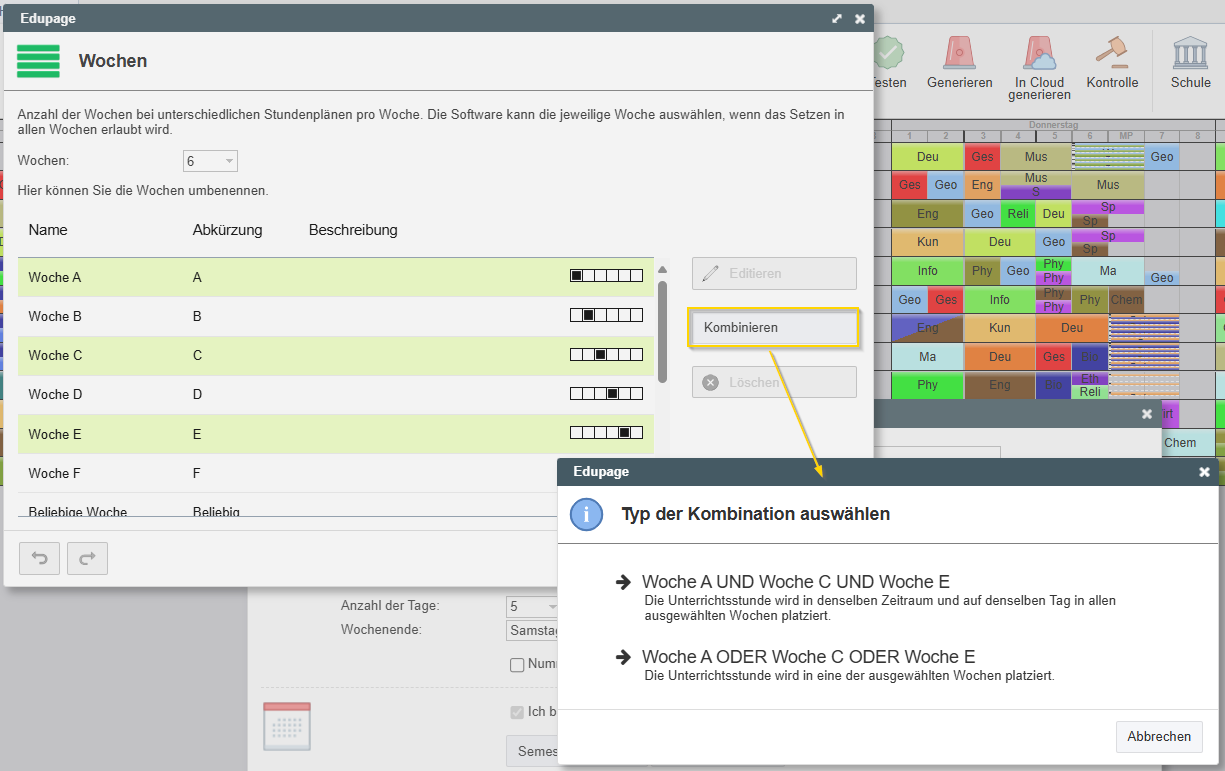Click the week list vertical scrollbar
The image size is (1225, 771).
(662, 330)
